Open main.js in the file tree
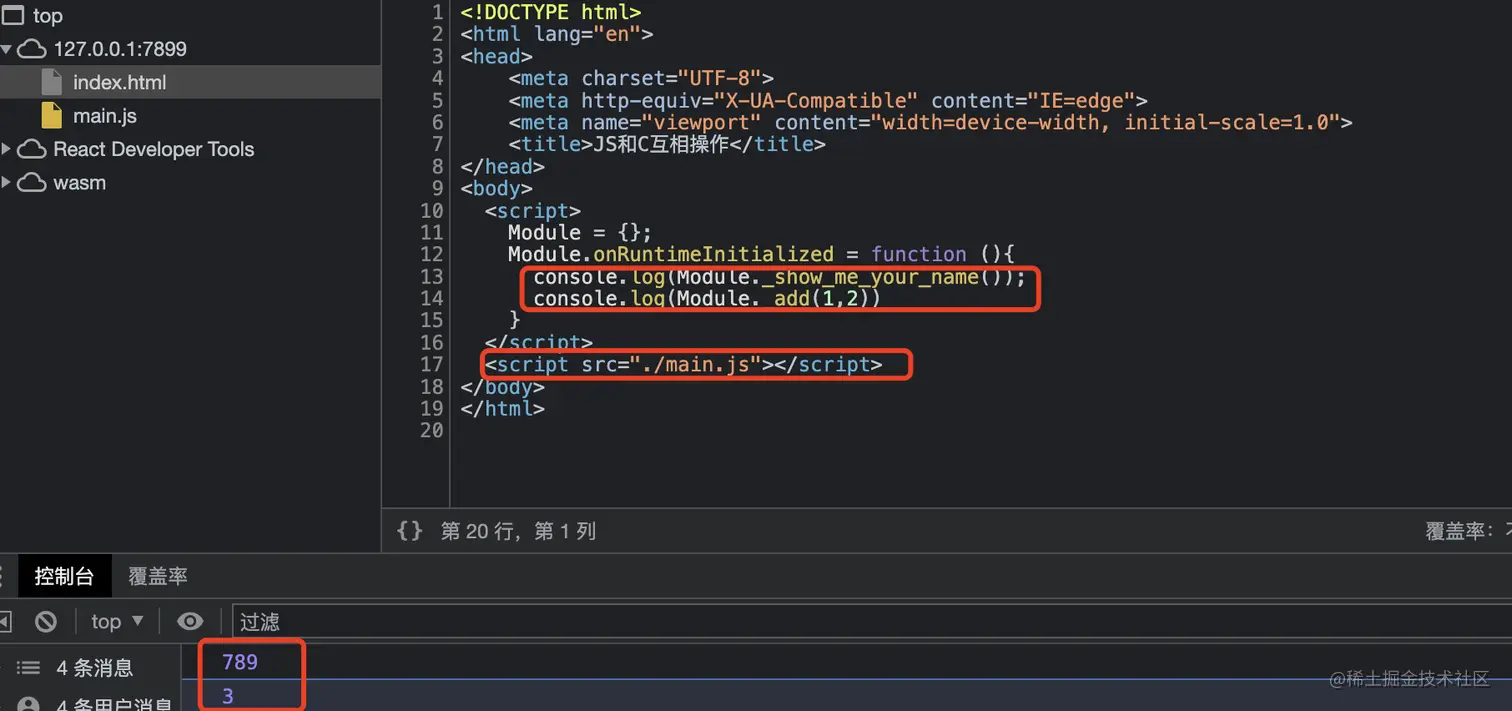Image resolution: width=1512 pixels, height=711 pixels. pyautogui.click(x=105, y=116)
